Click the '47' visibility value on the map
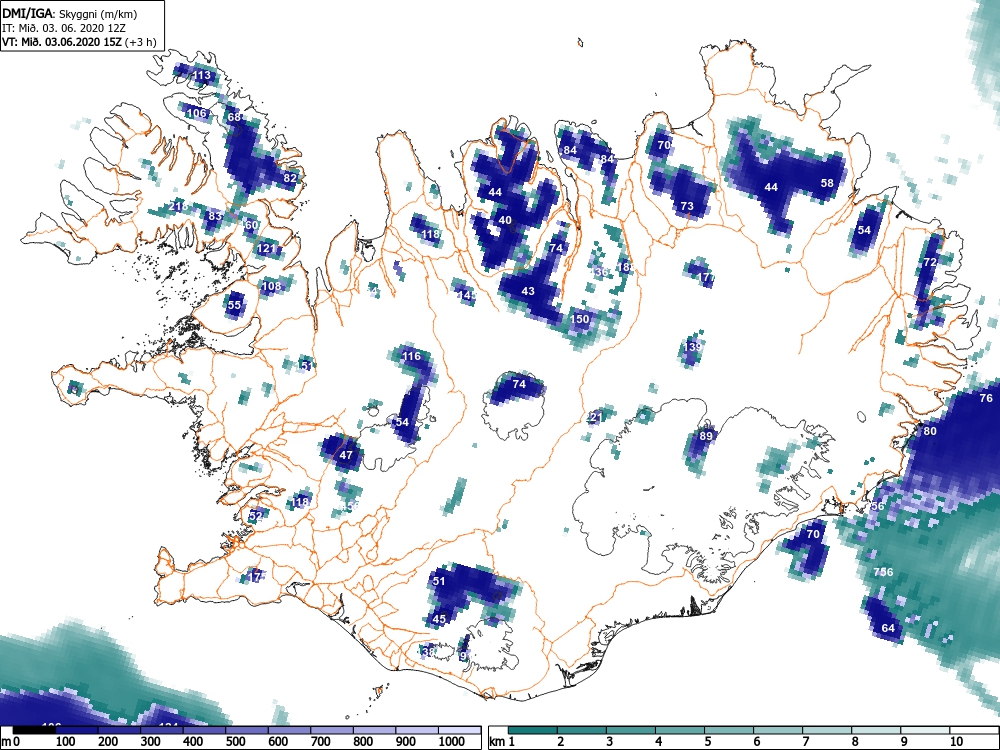The image size is (1000, 750). [x=346, y=455]
